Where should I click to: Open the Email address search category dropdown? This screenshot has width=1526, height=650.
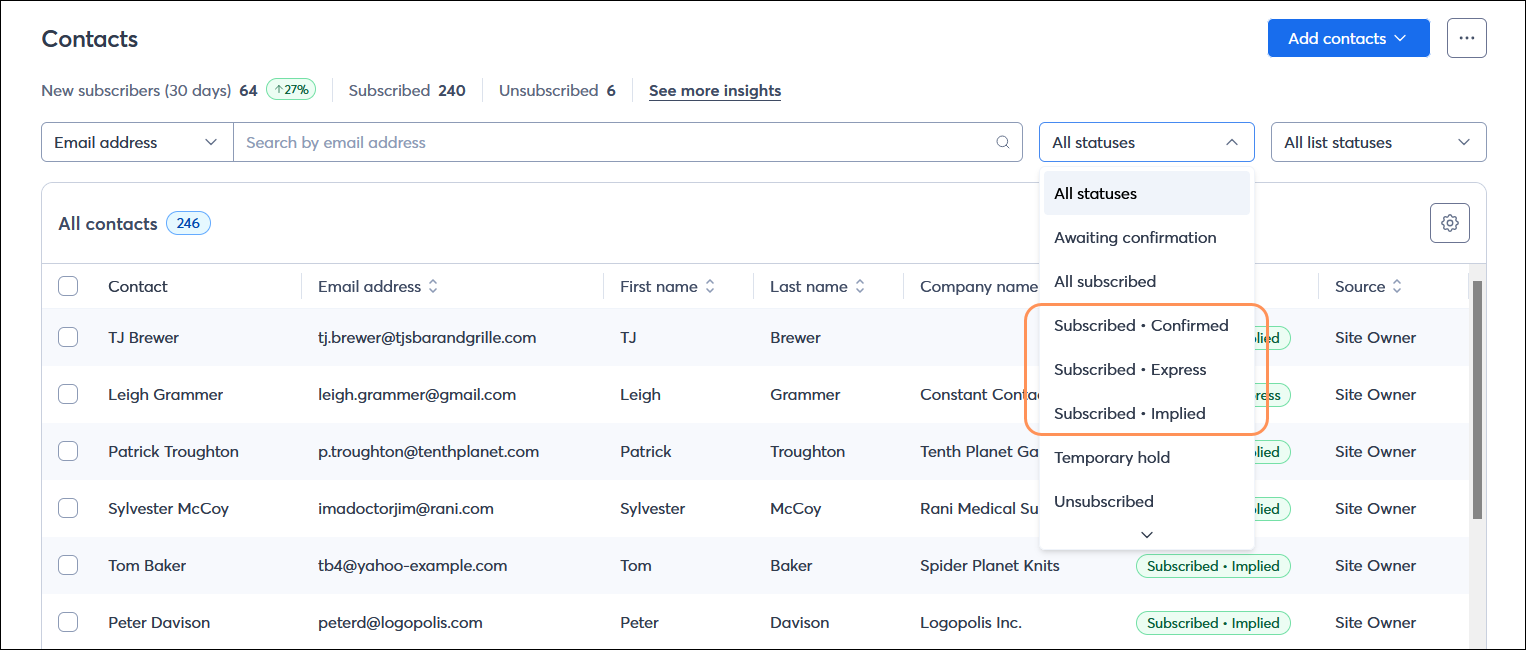click(136, 142)
